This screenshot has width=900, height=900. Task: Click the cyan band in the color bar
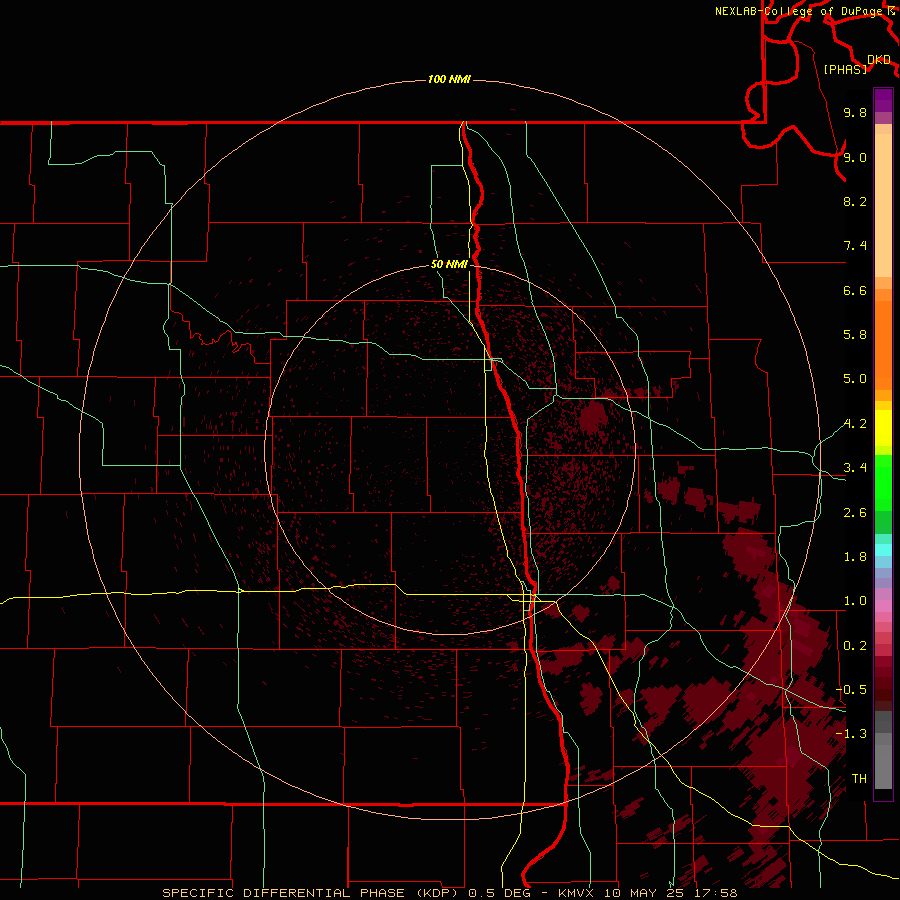click(883, 550)
